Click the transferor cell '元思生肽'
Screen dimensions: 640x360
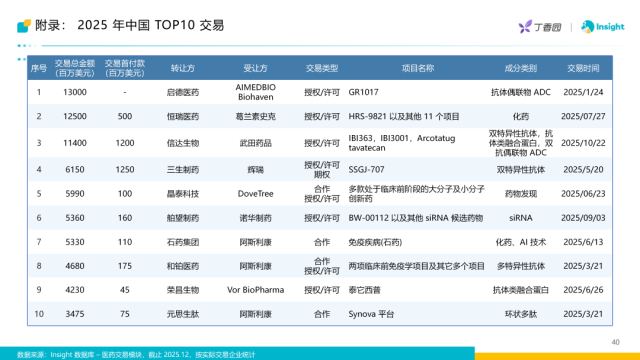182,314
